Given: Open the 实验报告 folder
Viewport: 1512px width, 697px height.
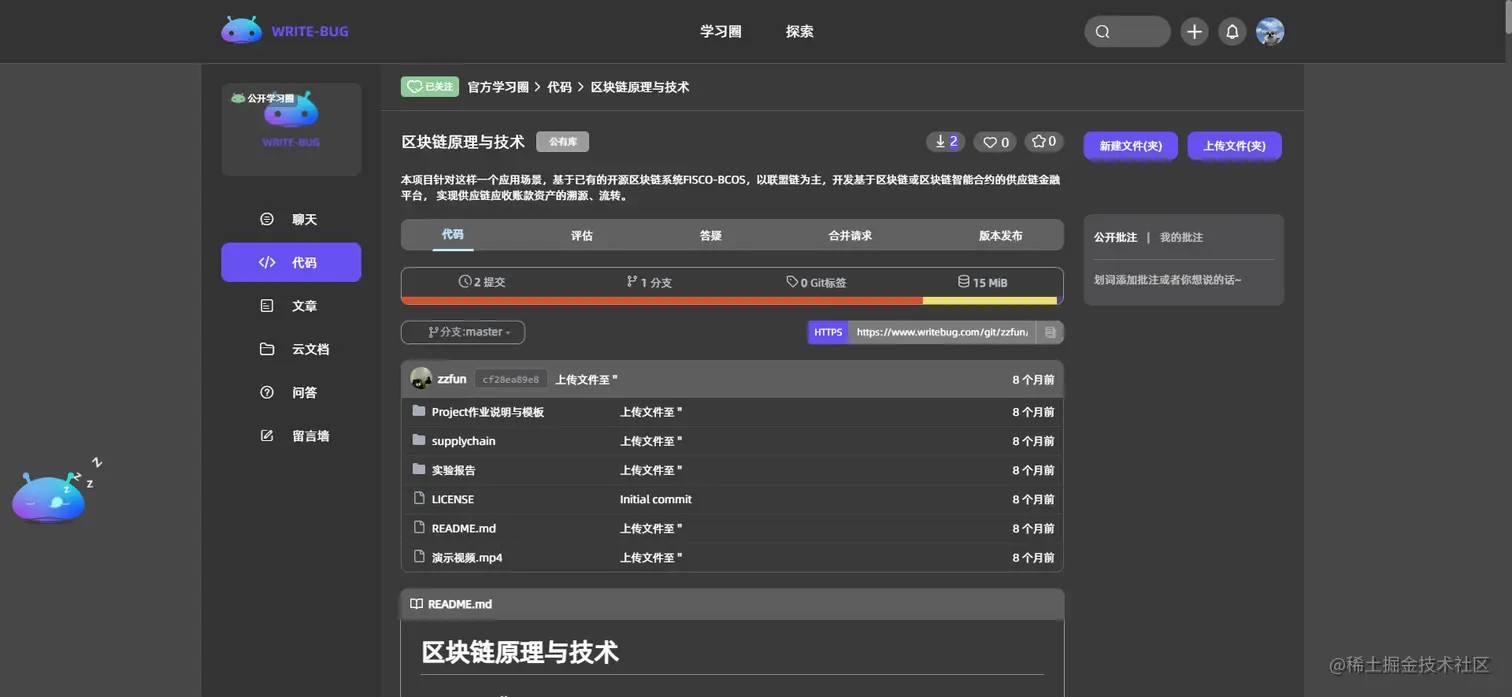Looking at the screenshot, I should pyautogui.click(x=454, y=470).
